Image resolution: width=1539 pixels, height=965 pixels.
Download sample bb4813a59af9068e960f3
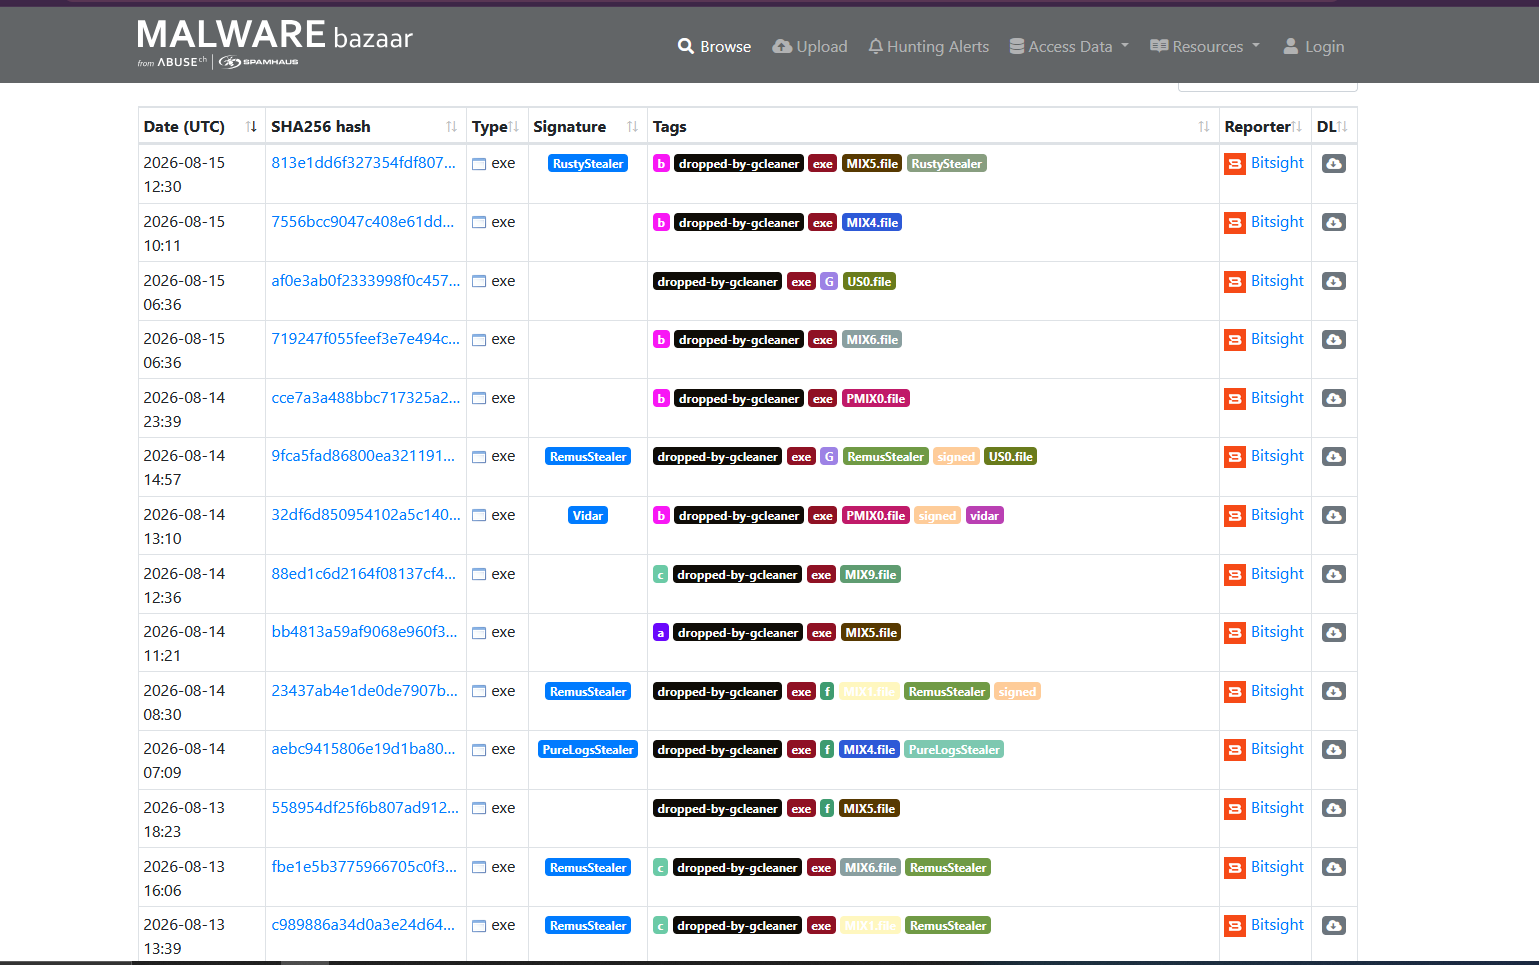(x=1333, y=632)
